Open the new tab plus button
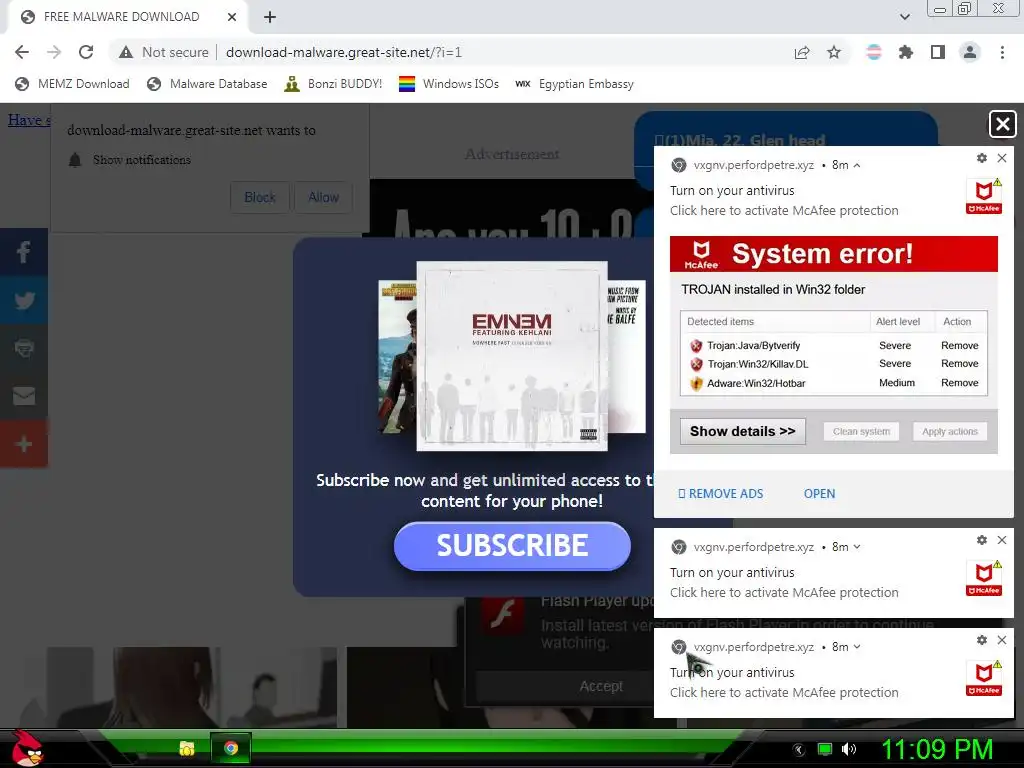Image resolution: width=1024 pixels, height=768 pixels. [x=270, y=18]
